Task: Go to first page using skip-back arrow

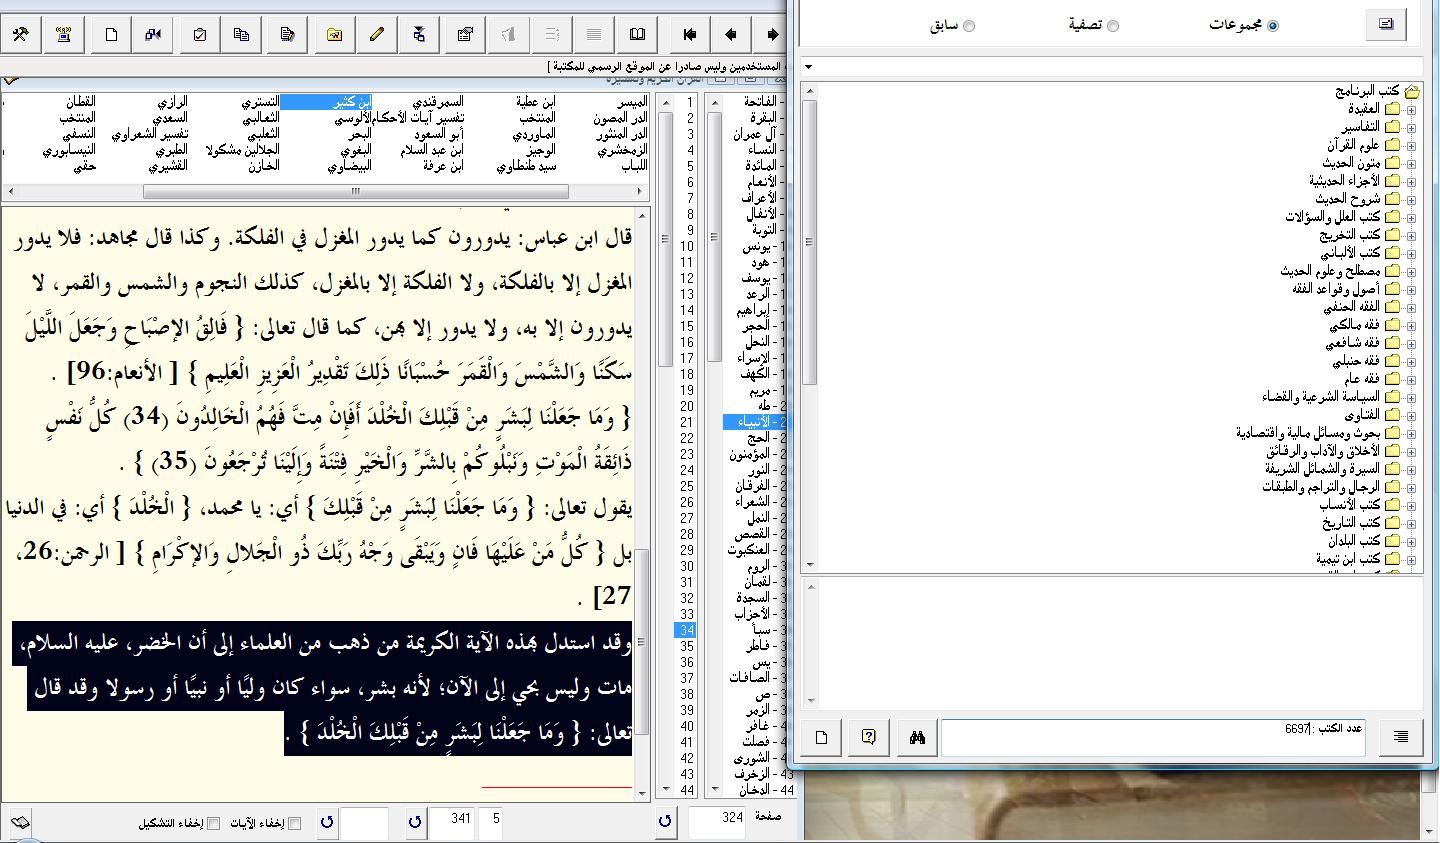Action: click(689, 34)
